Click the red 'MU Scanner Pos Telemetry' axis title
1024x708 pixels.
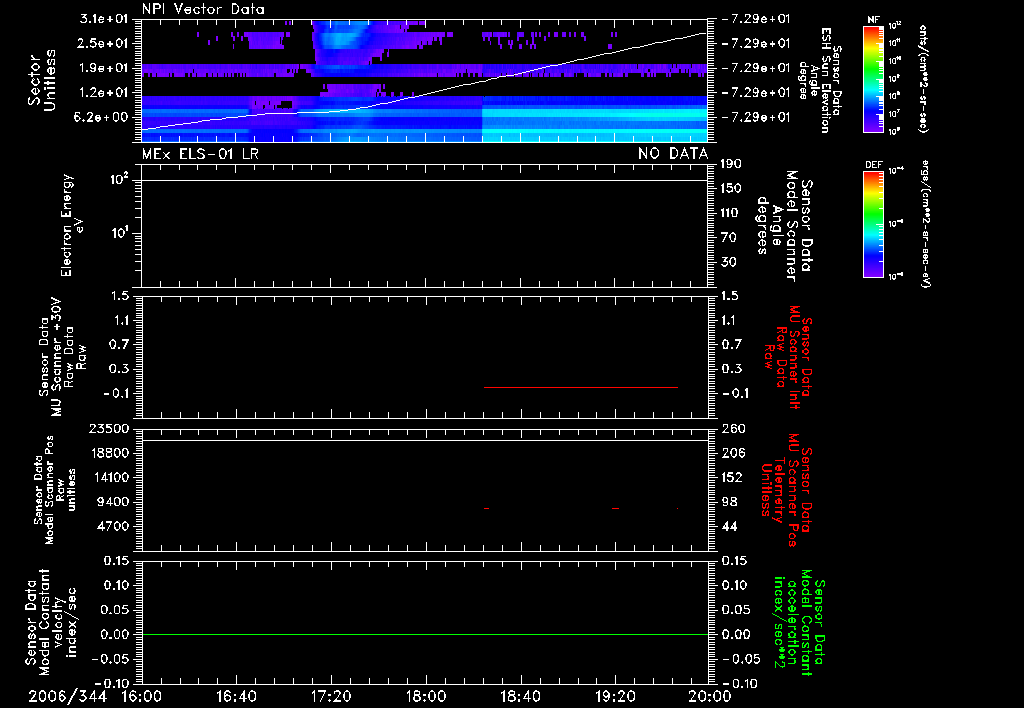pos(786,490)
